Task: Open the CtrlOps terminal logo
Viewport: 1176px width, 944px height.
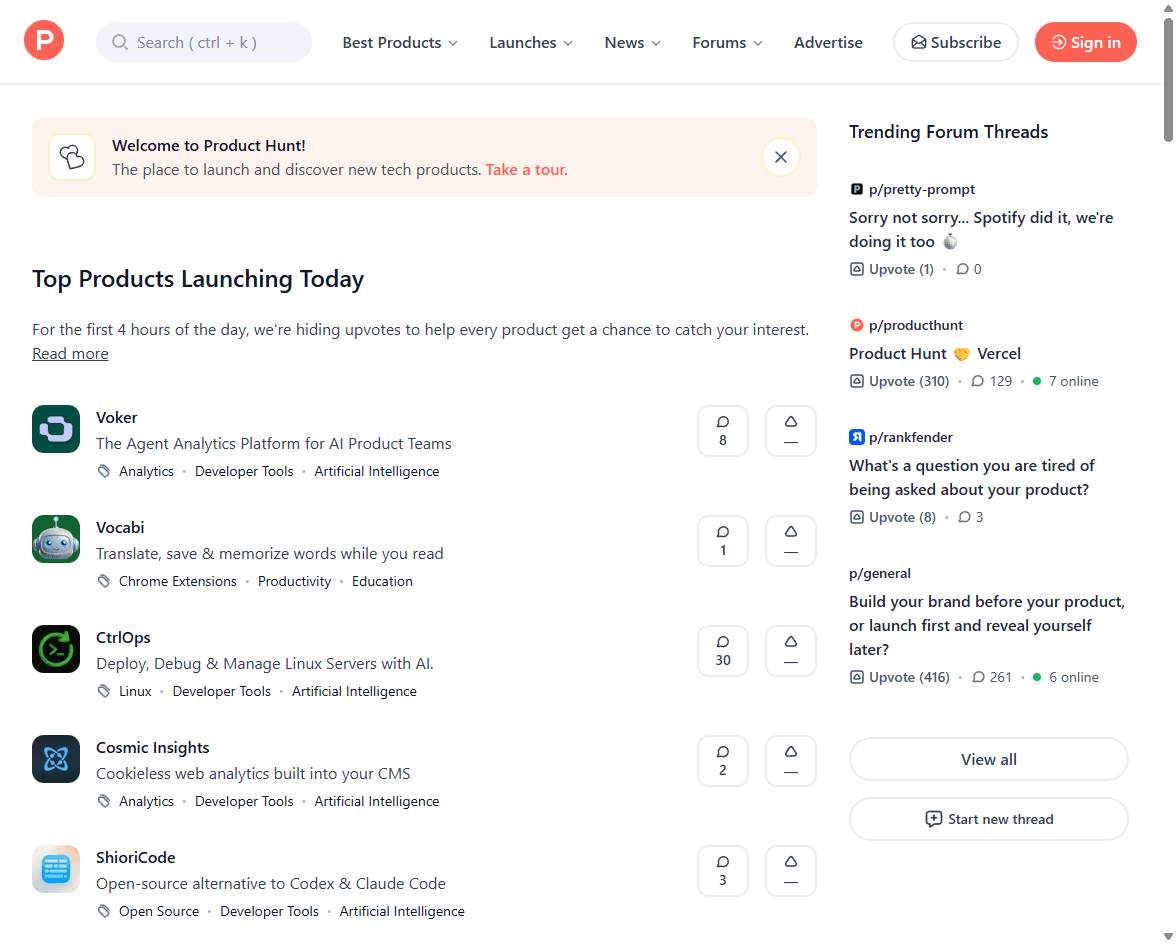Action: (x=56, y=649)
